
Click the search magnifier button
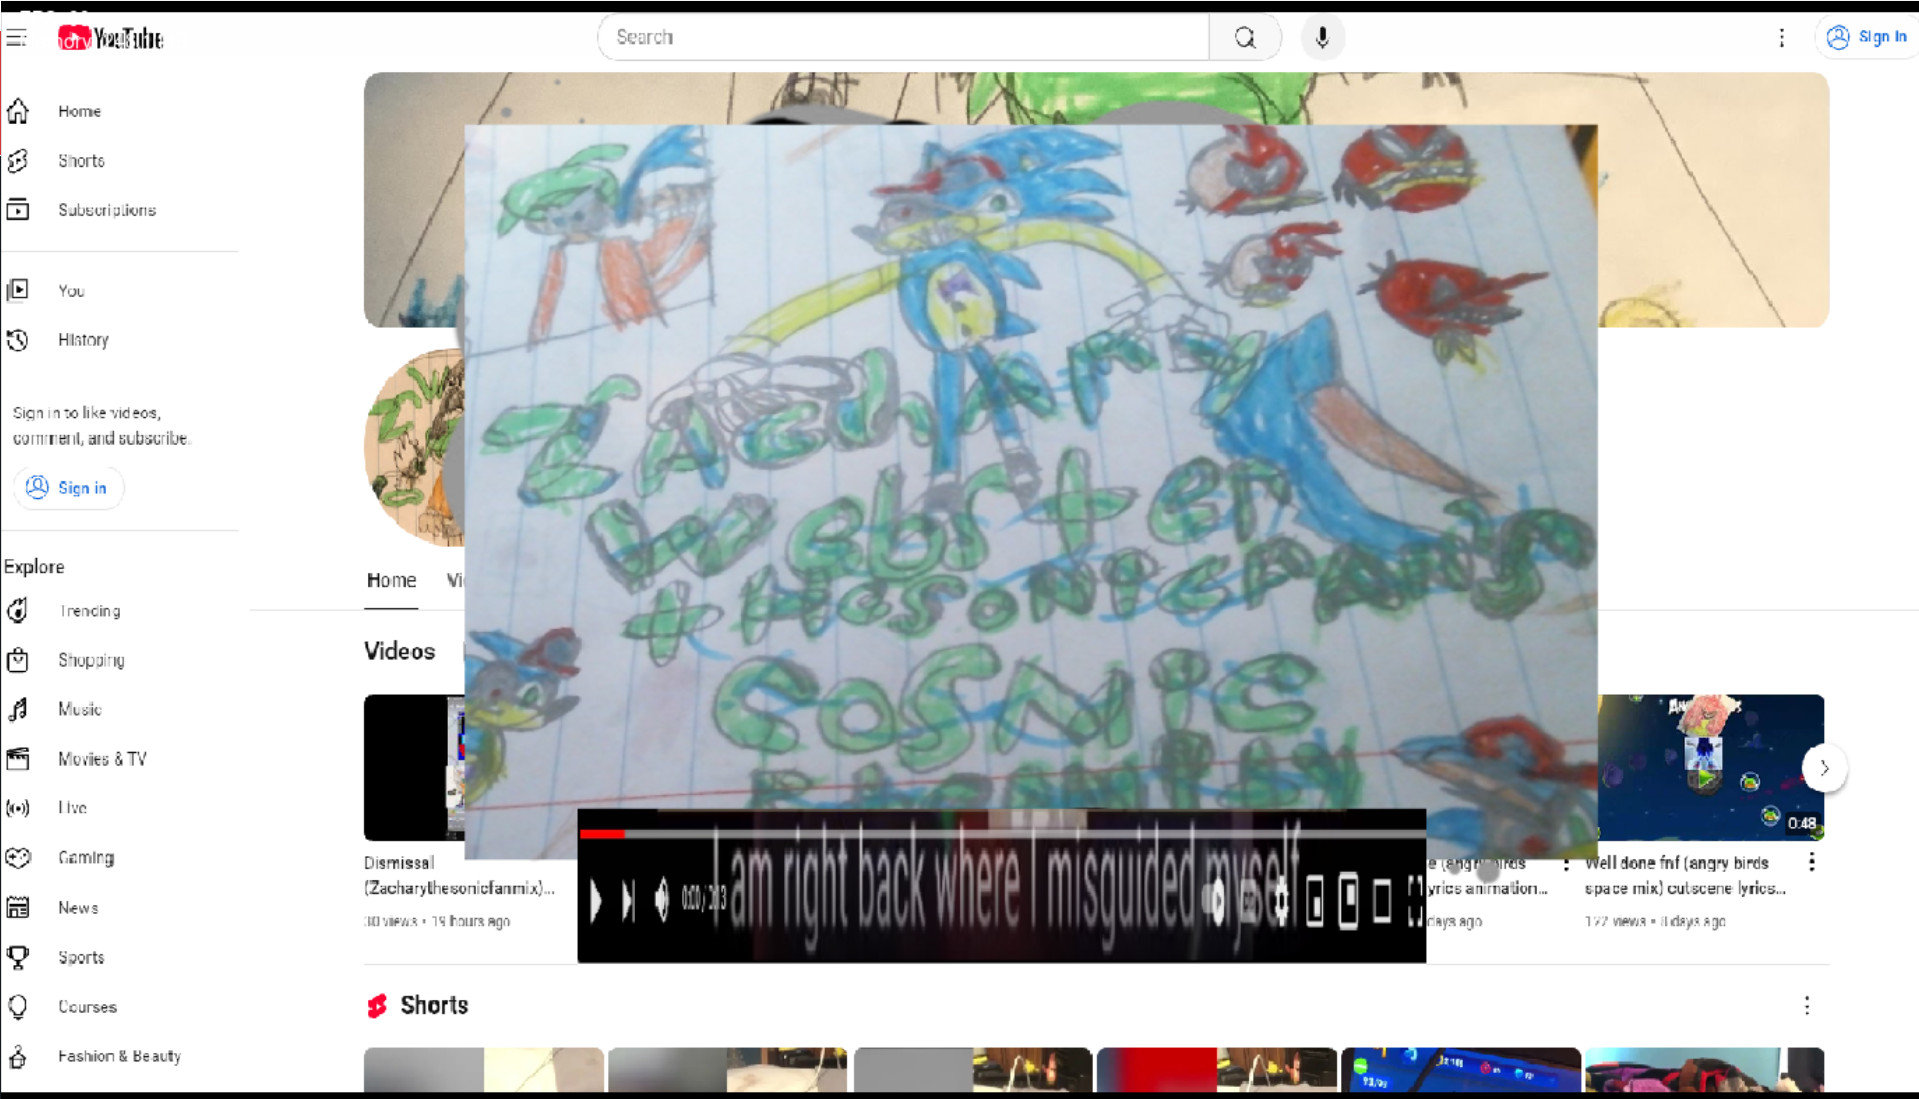click(x=1245, y=37)
